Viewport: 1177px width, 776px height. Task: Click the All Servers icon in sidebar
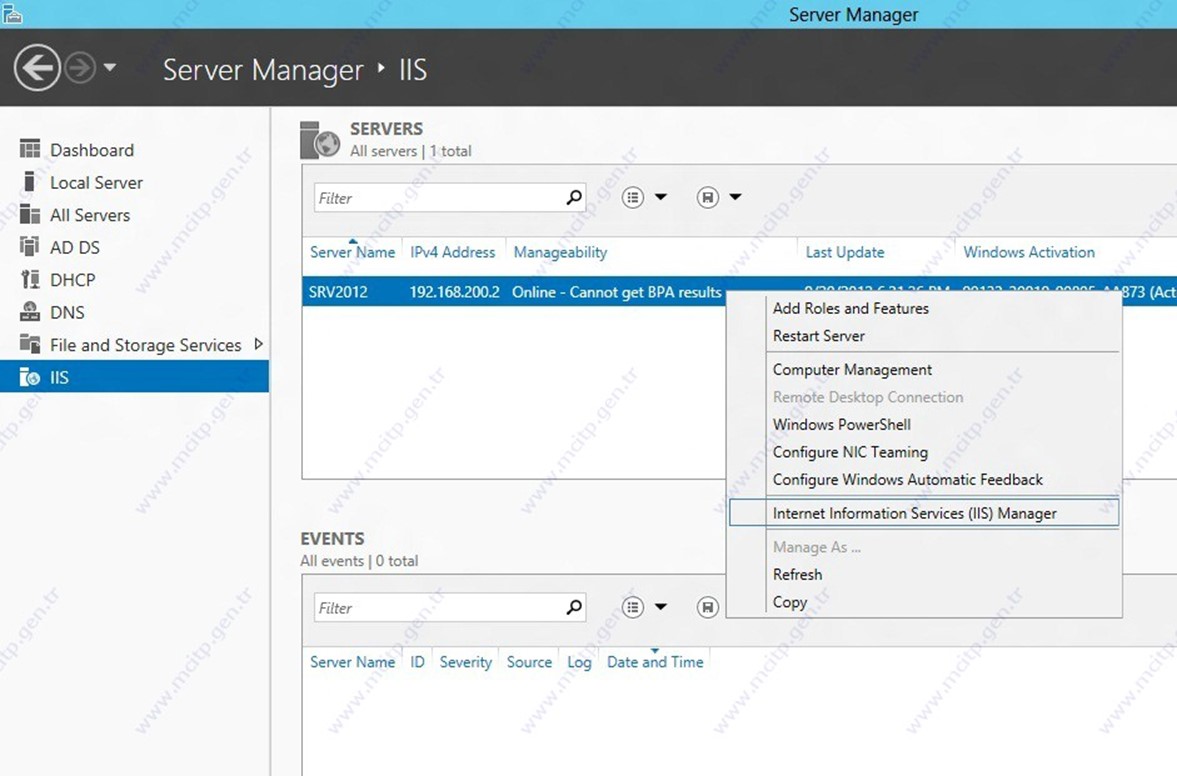point(30,215)
